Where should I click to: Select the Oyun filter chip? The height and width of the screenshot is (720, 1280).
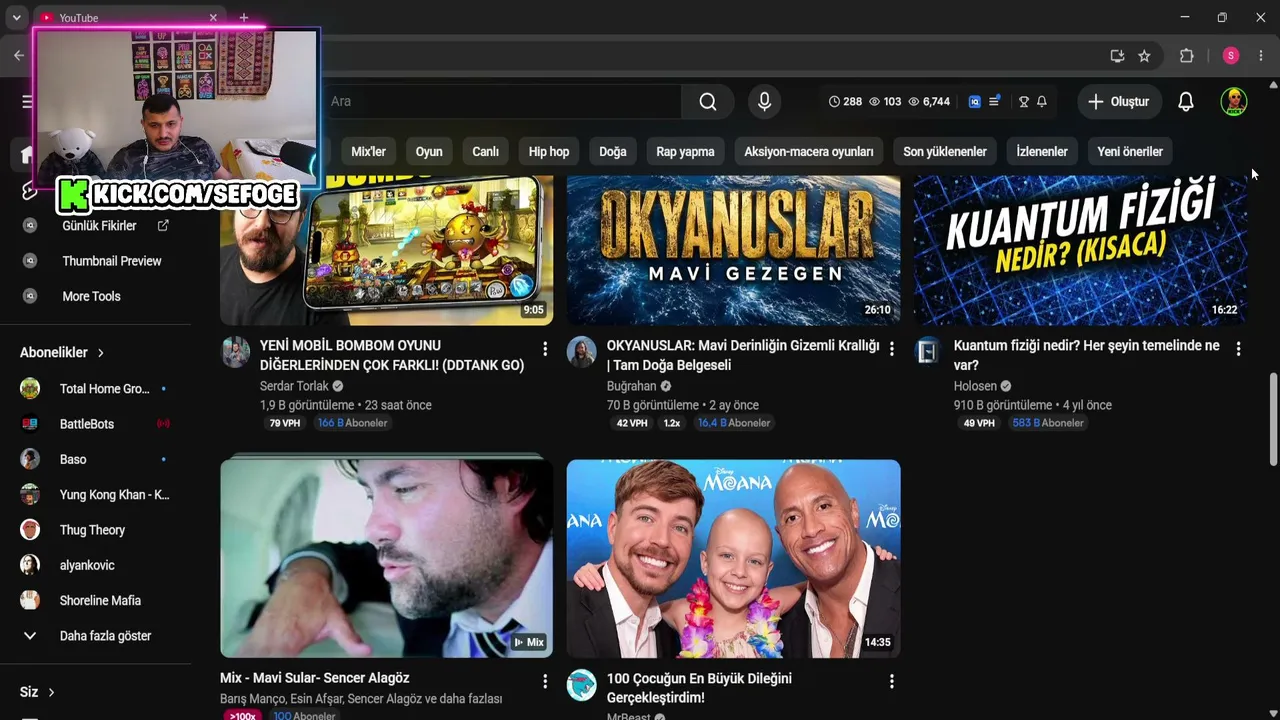429,152
